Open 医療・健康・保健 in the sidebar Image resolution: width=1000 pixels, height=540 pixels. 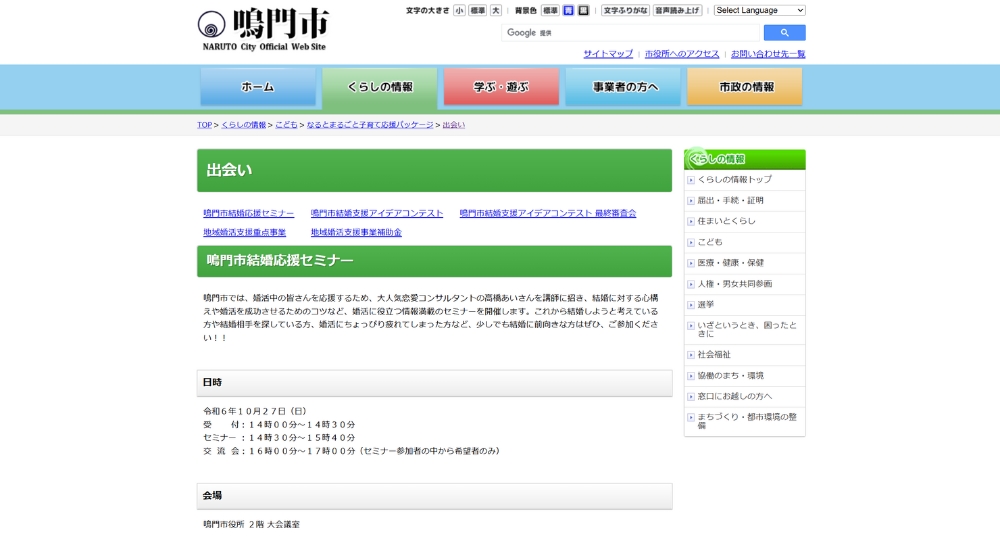[730, 263]
